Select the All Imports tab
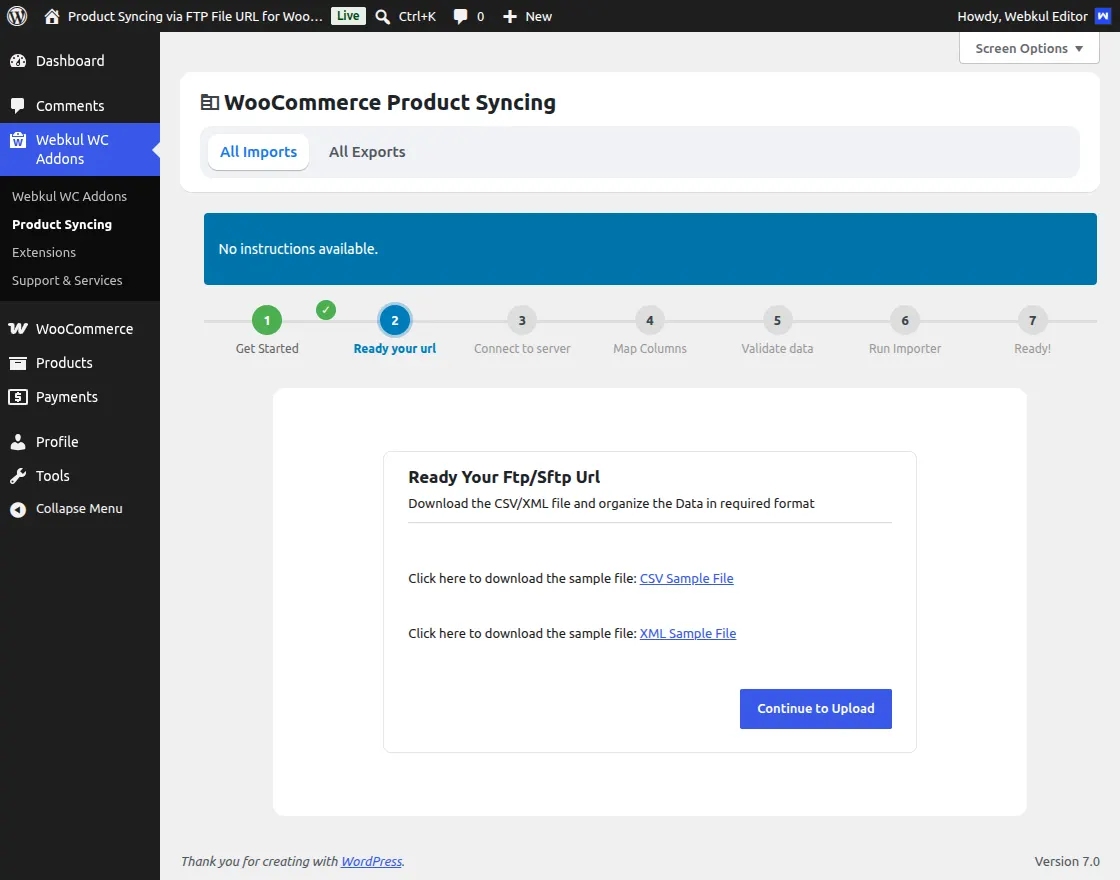Screen dimensions: 1120x880 [259, 151]
